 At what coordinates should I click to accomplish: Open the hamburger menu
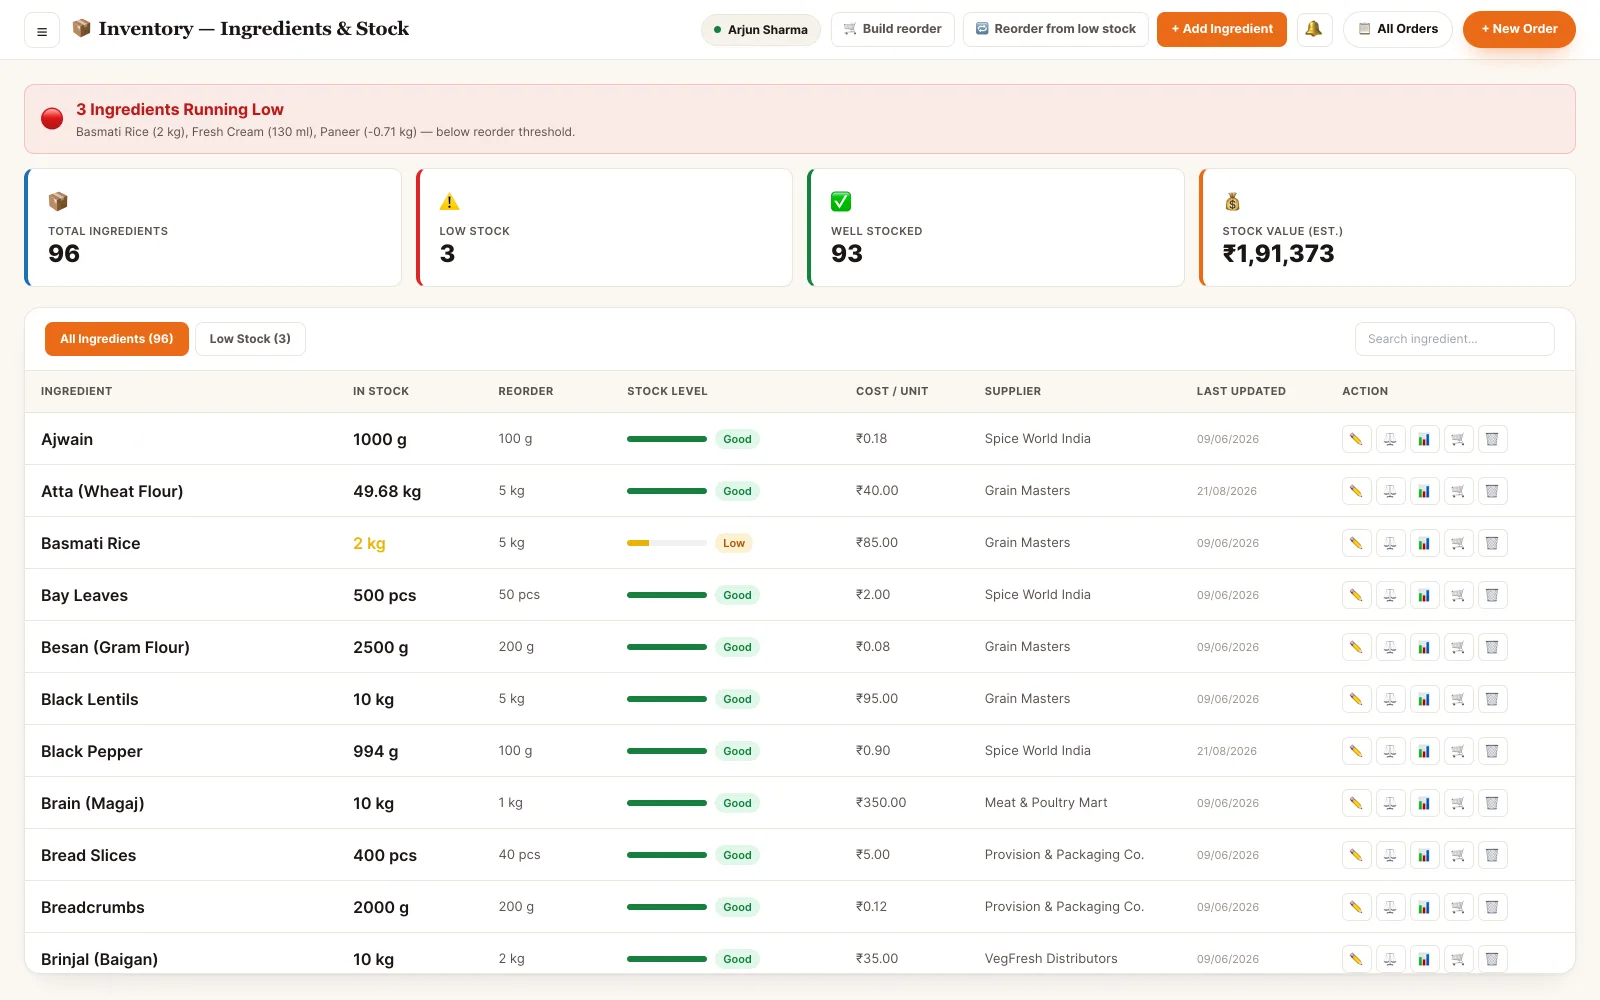(42, 30)
